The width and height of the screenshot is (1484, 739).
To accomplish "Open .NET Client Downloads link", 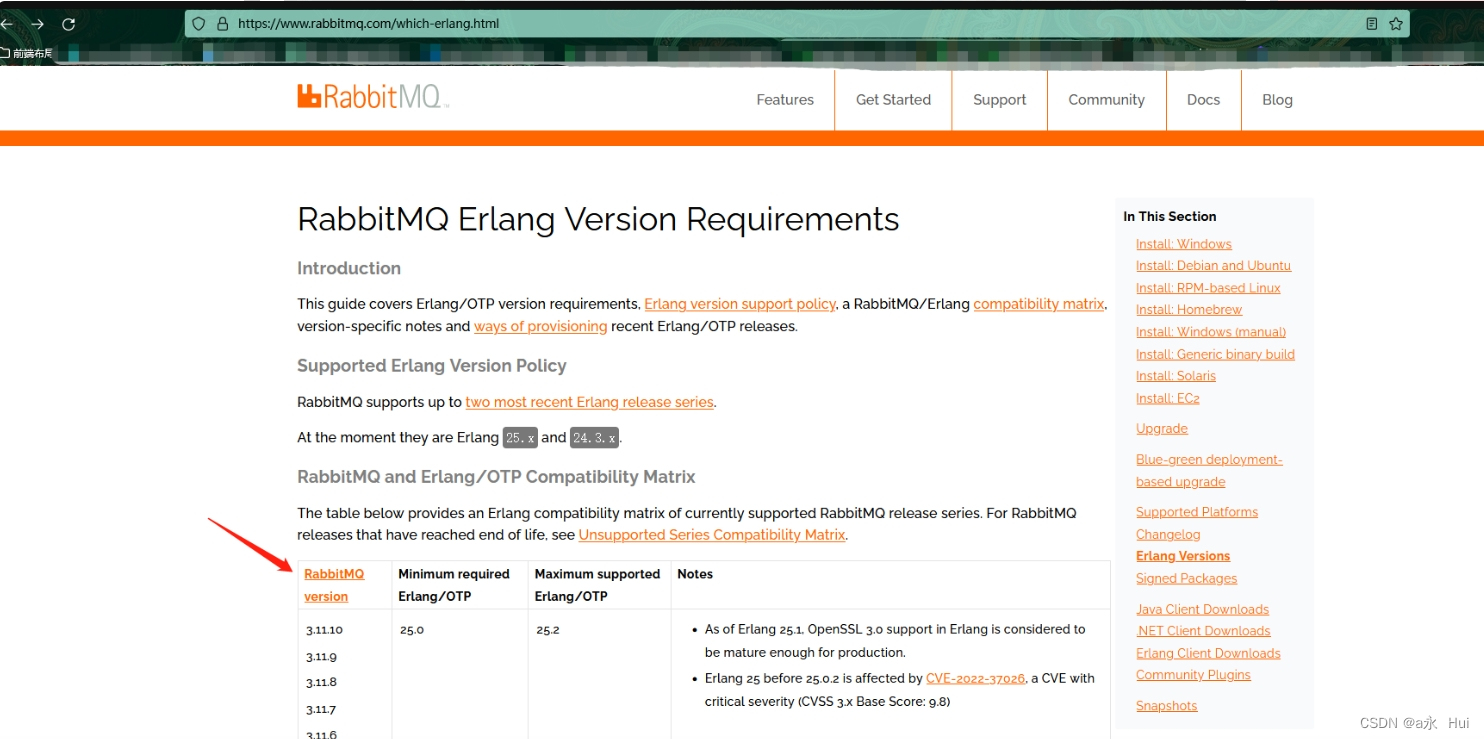I will coord(1203,631).
